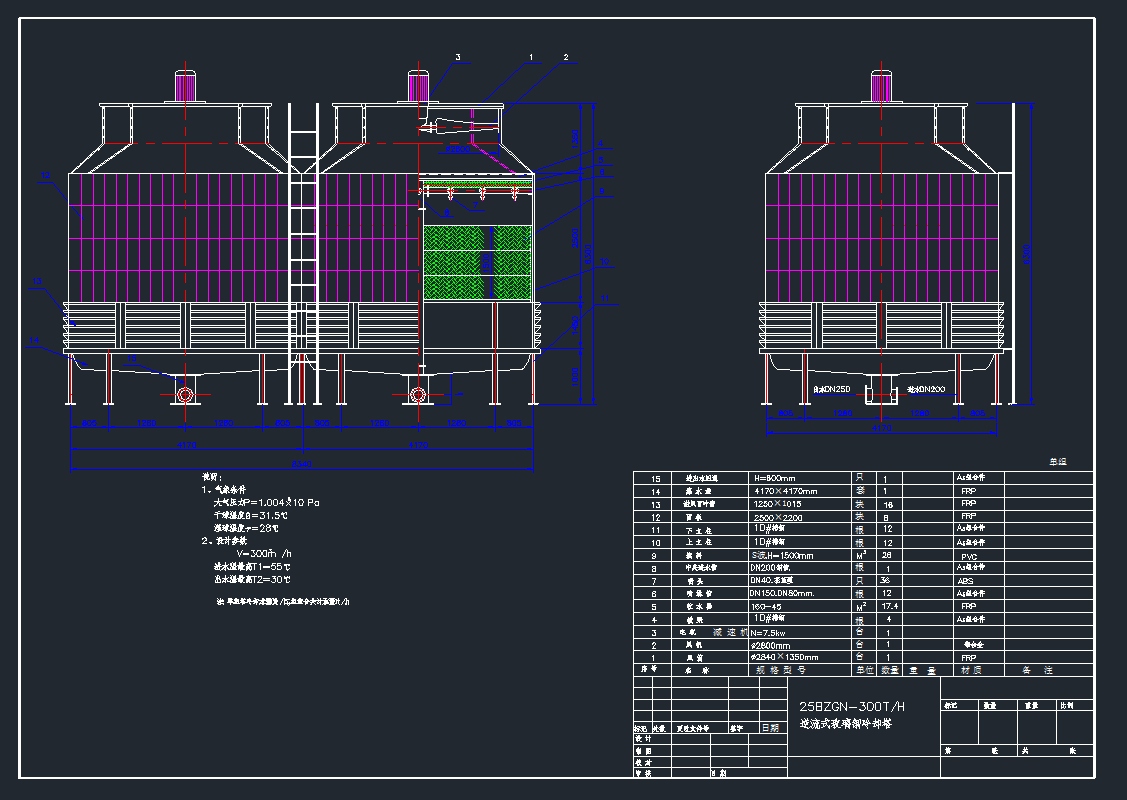Click part callout number 3 at top
Screen dimensions: 1127x800
pyautogui.click(x=458, y=58)
